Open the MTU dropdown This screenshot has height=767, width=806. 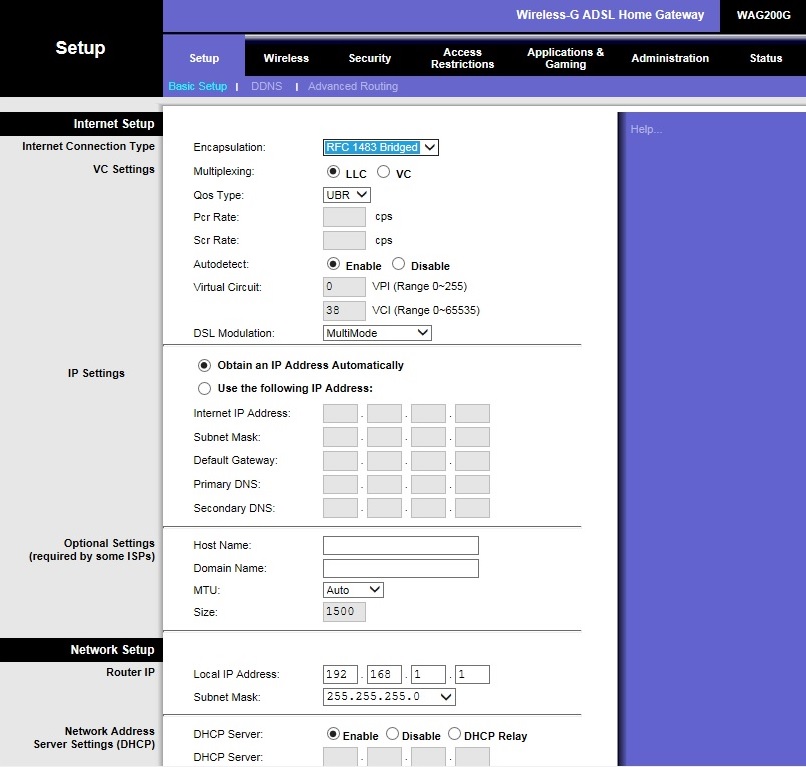point(352,589)
